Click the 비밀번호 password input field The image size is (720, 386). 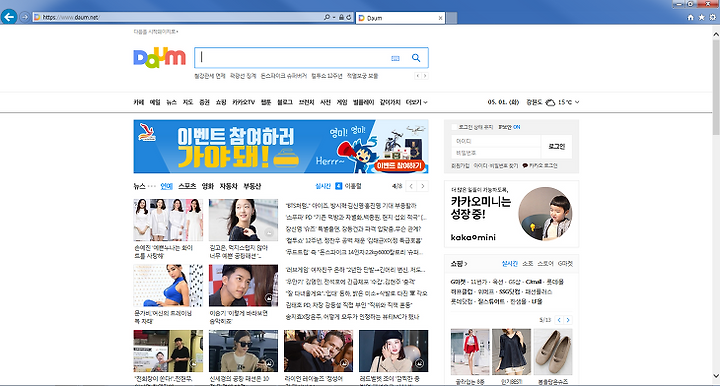(x=496, y=153)
